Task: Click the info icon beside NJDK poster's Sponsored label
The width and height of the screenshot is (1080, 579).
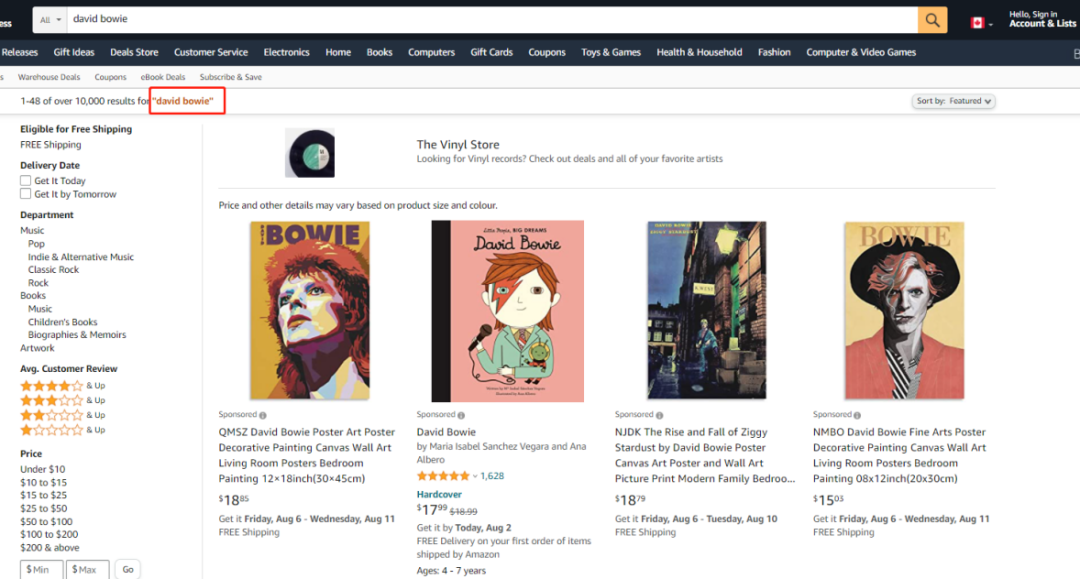Action: pos(659,415)
